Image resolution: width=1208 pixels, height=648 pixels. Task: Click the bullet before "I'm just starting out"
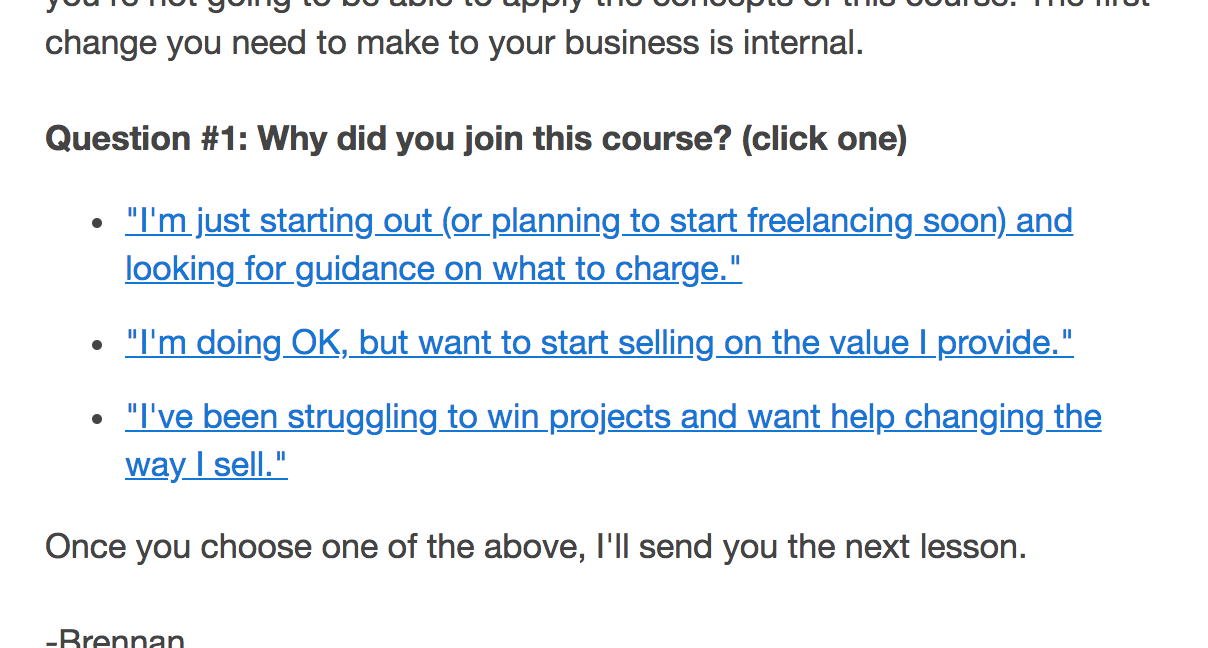[97, 224]
